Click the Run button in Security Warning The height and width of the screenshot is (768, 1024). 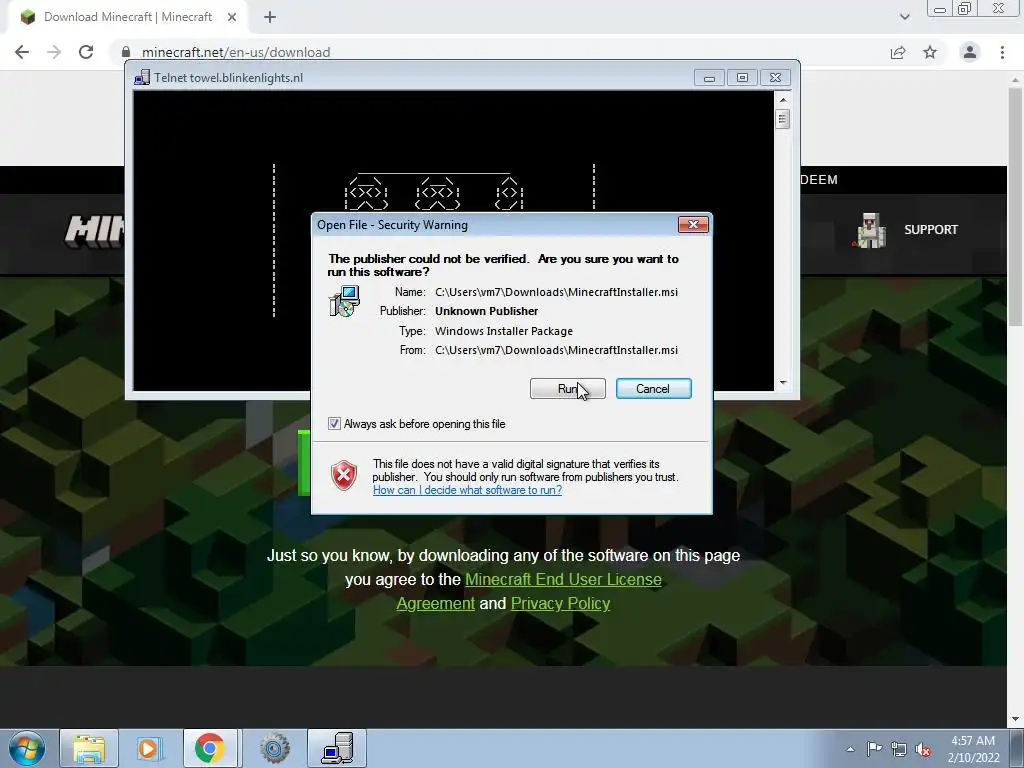[568, 389]
